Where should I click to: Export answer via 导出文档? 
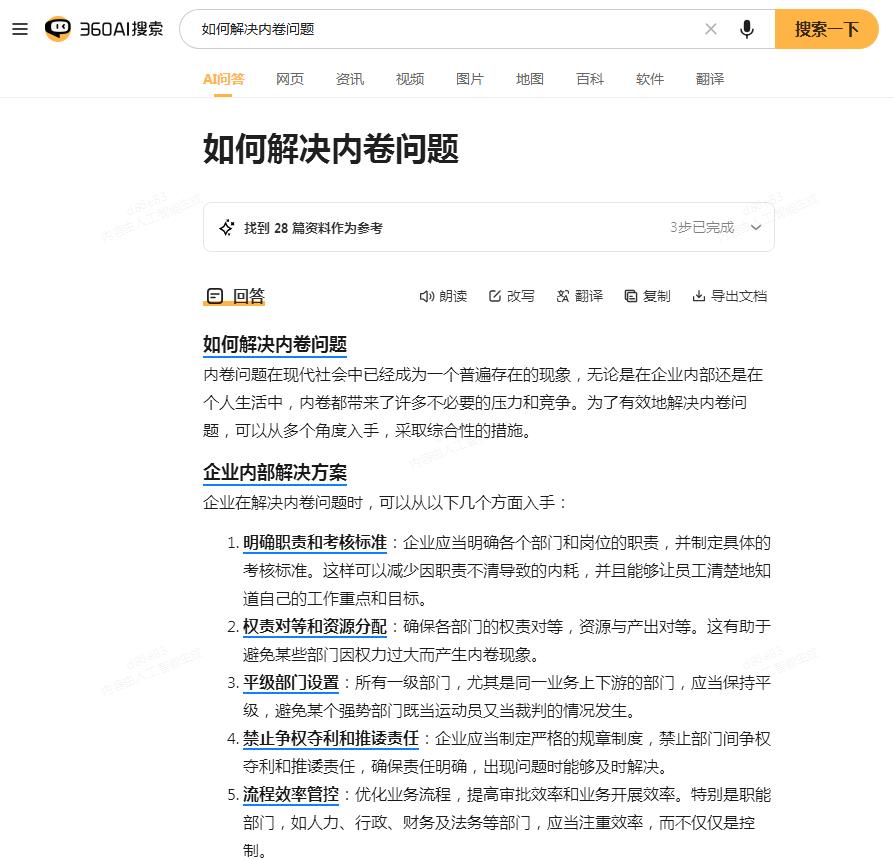click(x=729, y=296)
